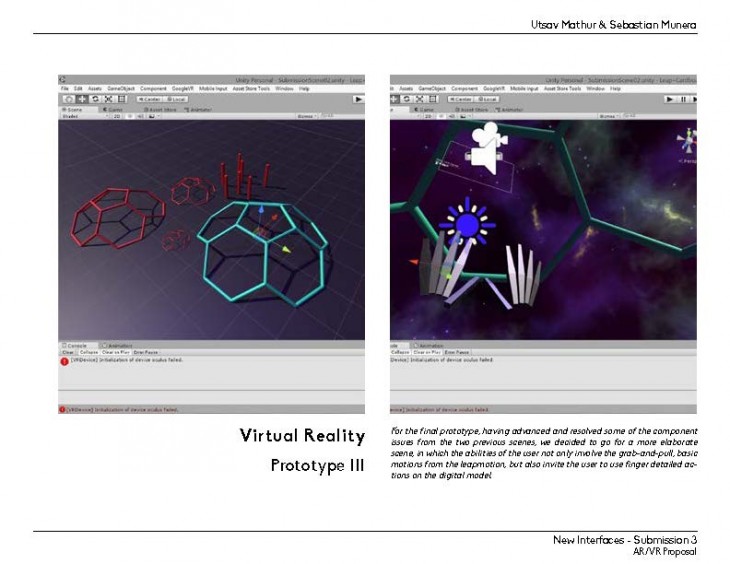Select the Rect tool in left Unity toolbar
730x564 pixels.
point(121,99)
